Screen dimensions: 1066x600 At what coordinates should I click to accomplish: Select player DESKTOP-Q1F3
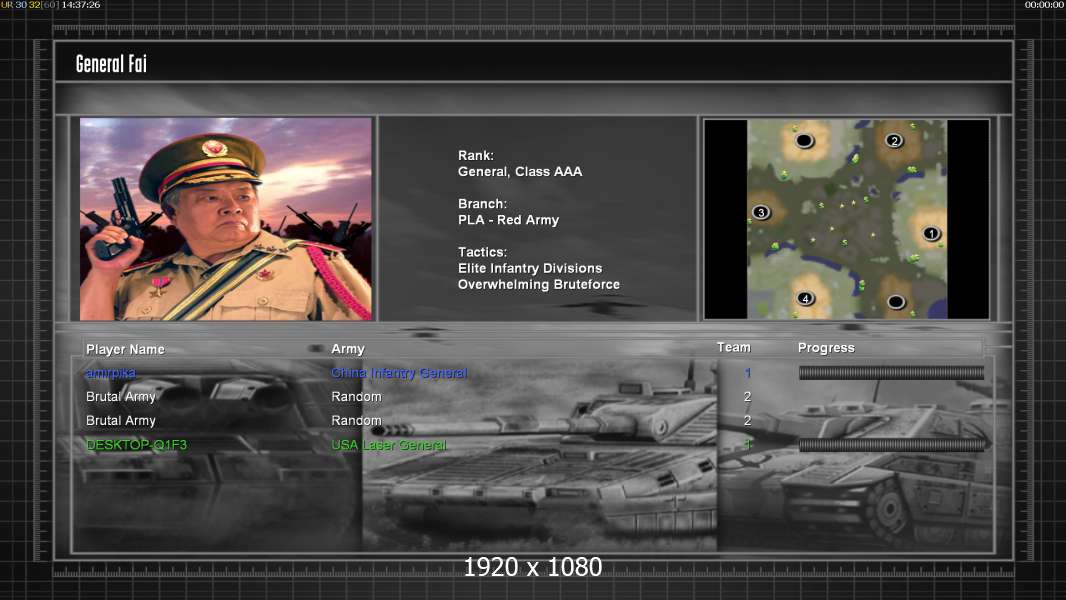pyautogui.click(x=137, y=445)
